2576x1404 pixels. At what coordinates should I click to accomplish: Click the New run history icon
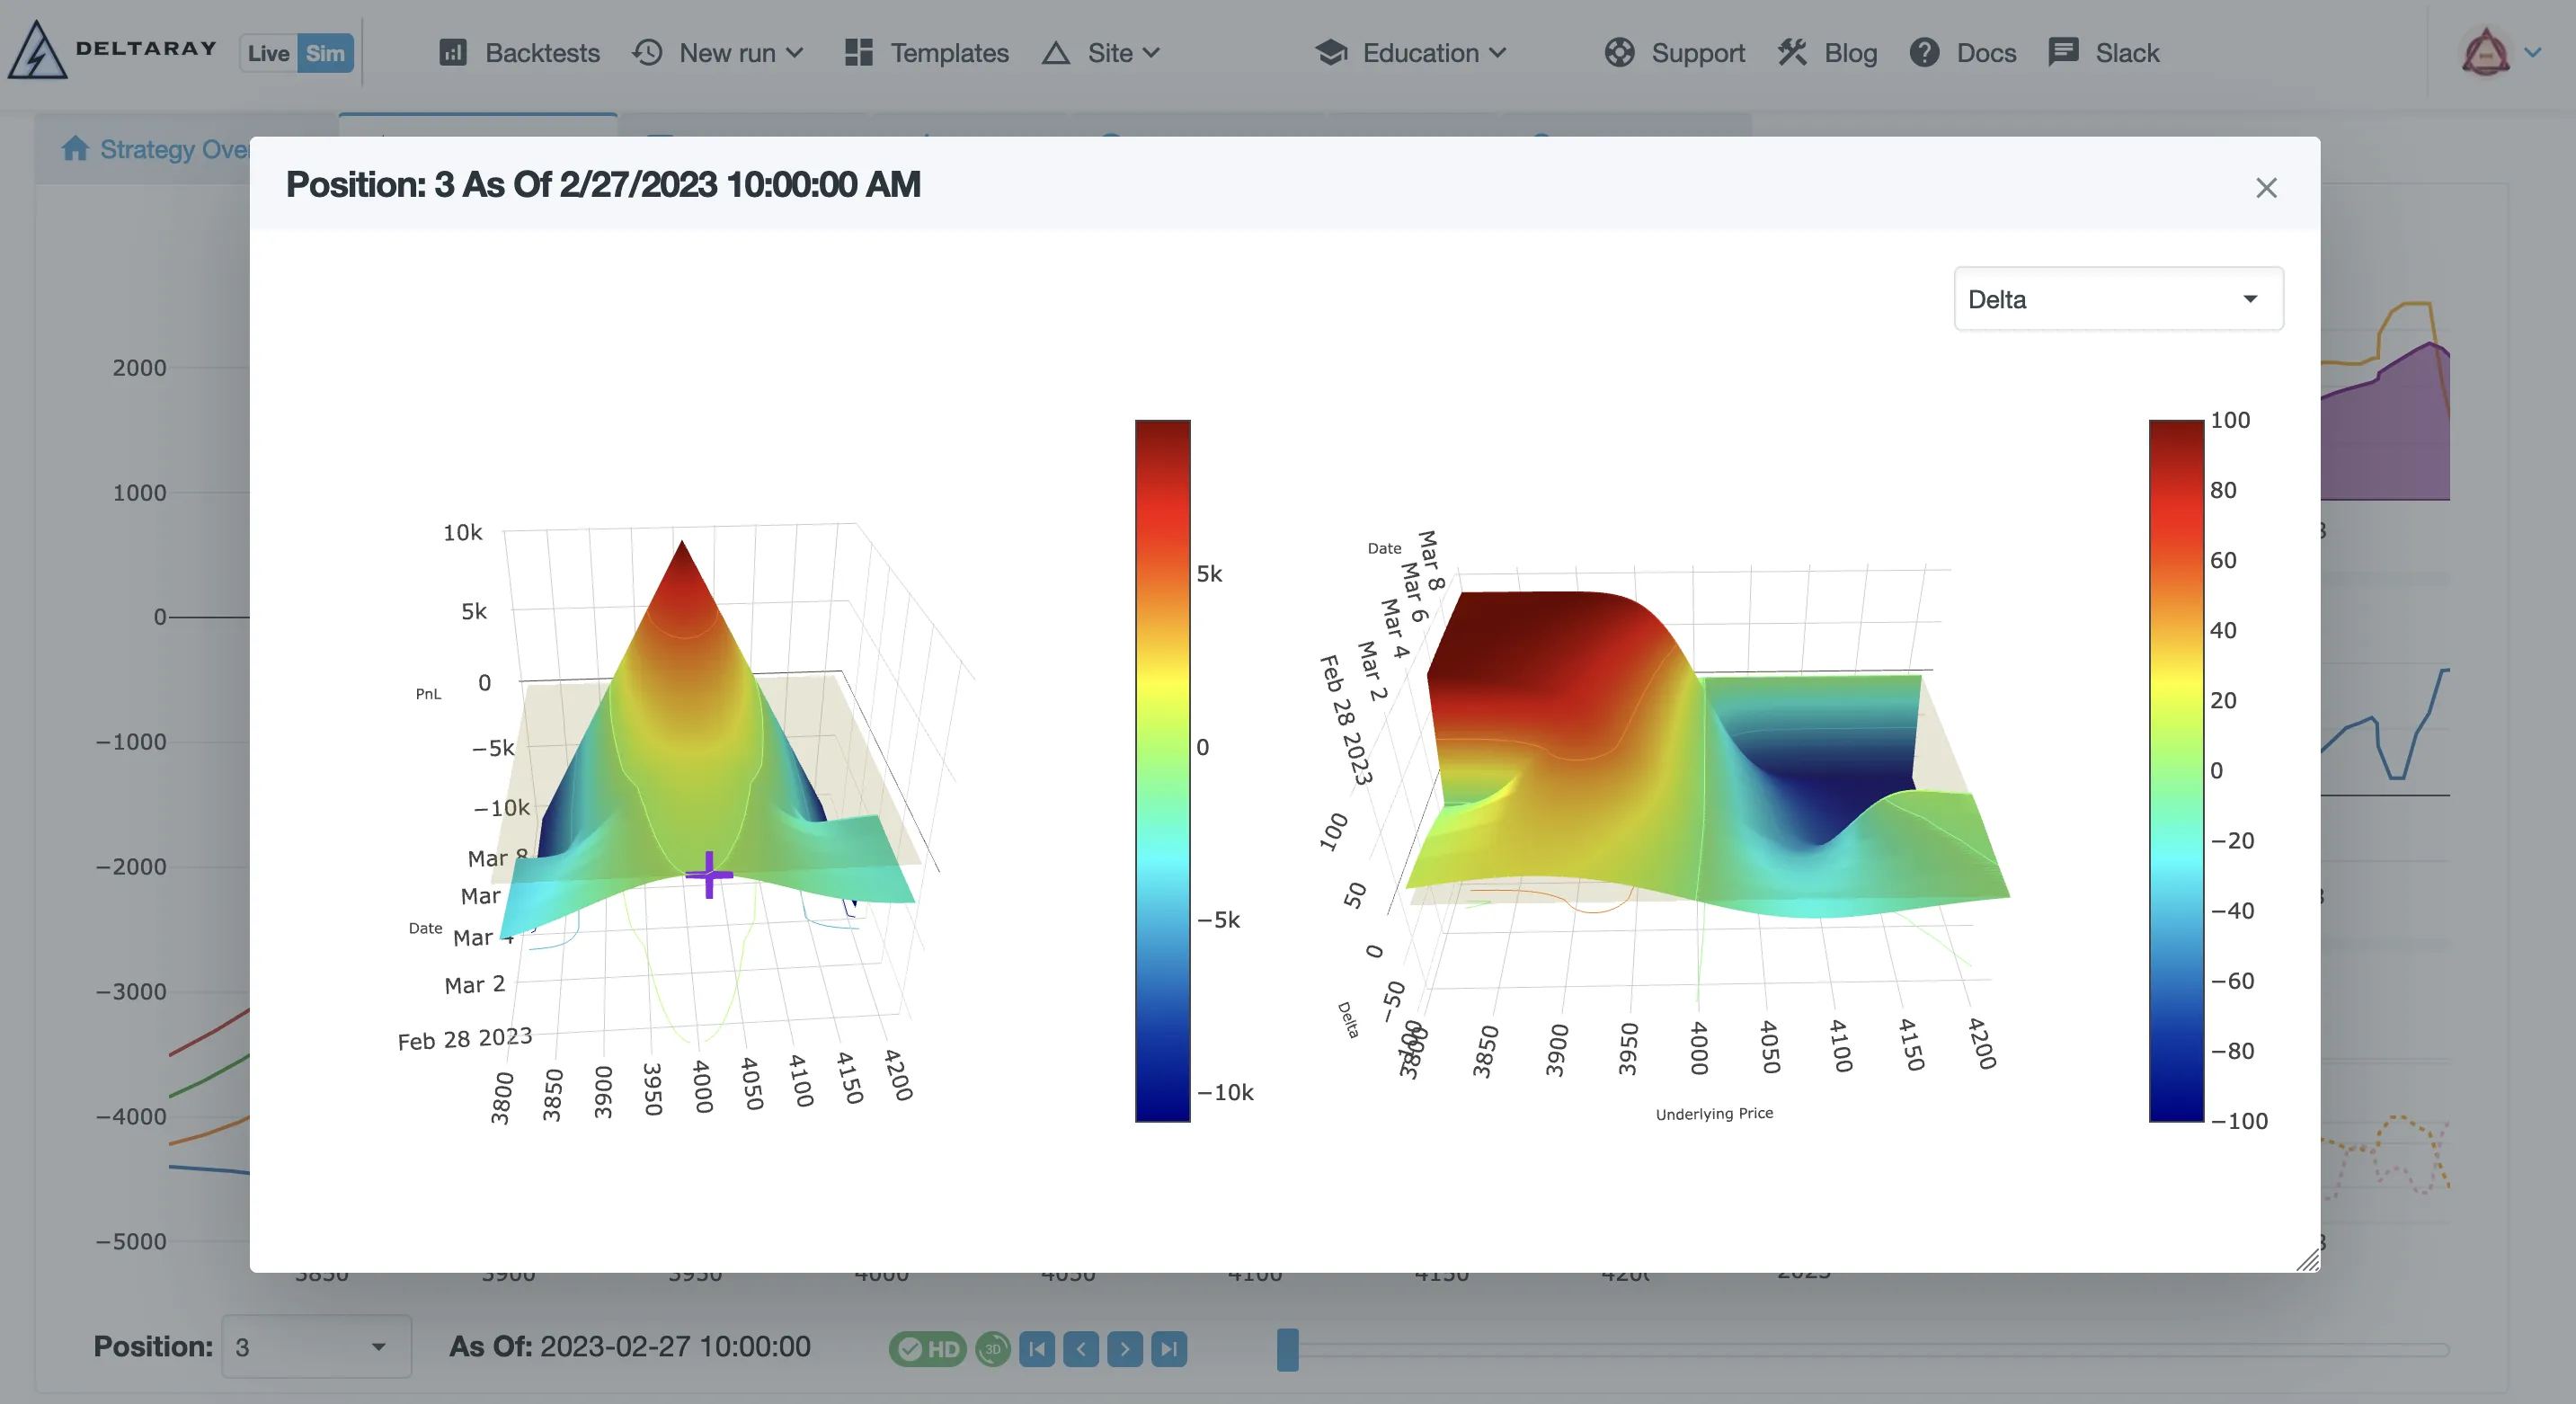(x=649, y=52)
